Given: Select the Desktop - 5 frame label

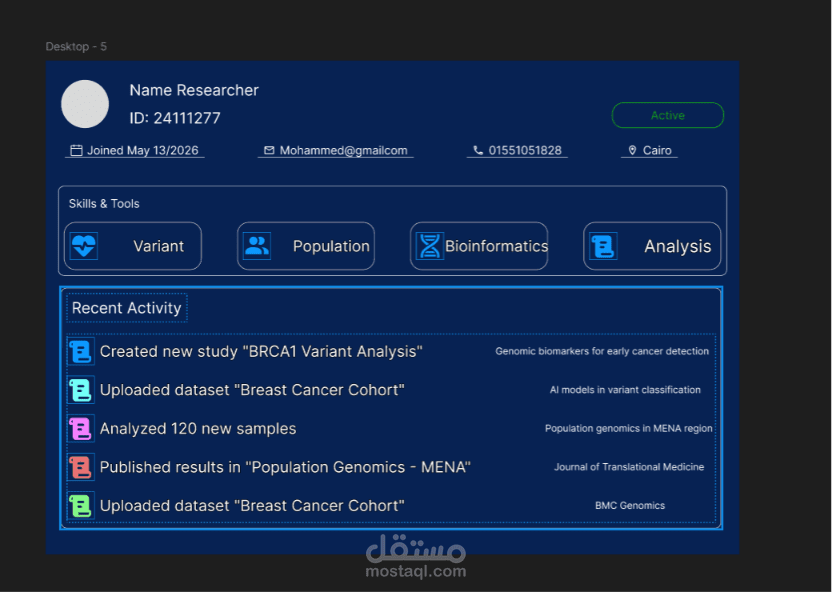Looking at the screenshot, I should tap(76, 47).
